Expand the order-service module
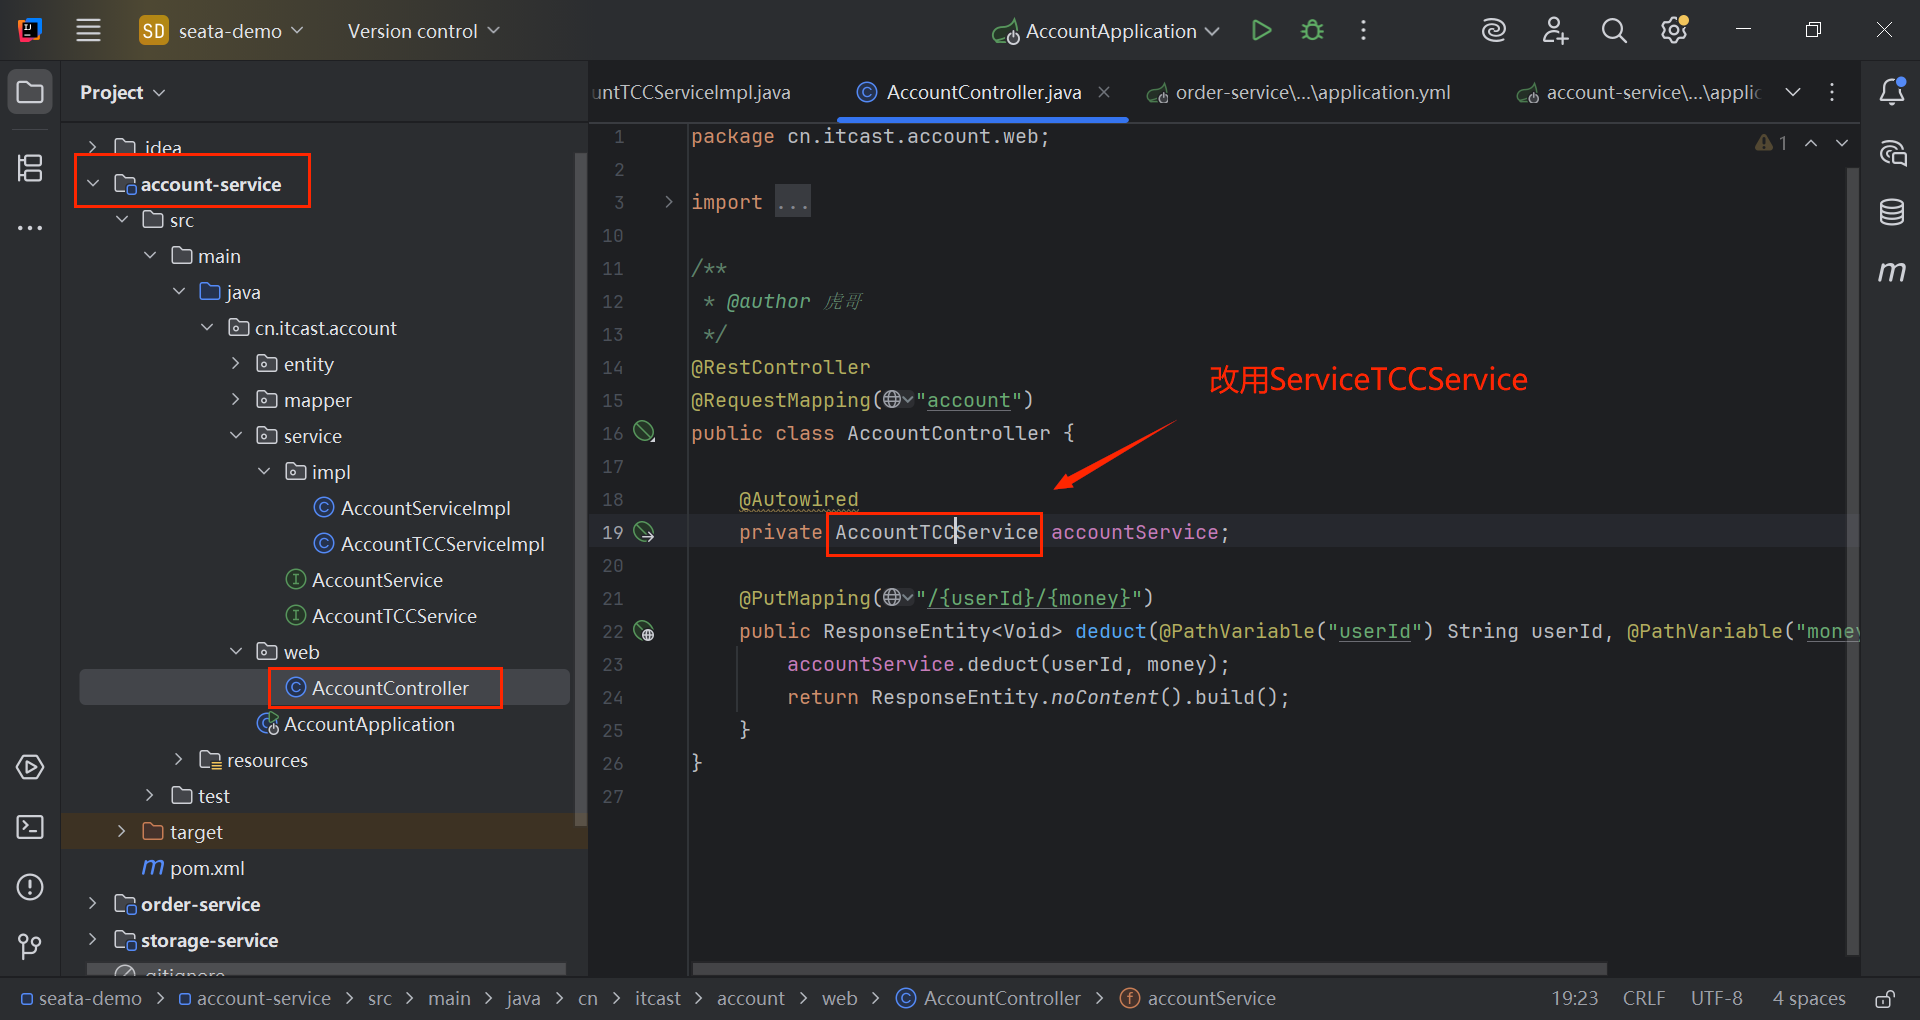This screenshot has width=1920, height=1020. pyautogui.click(x=93, y=904)
